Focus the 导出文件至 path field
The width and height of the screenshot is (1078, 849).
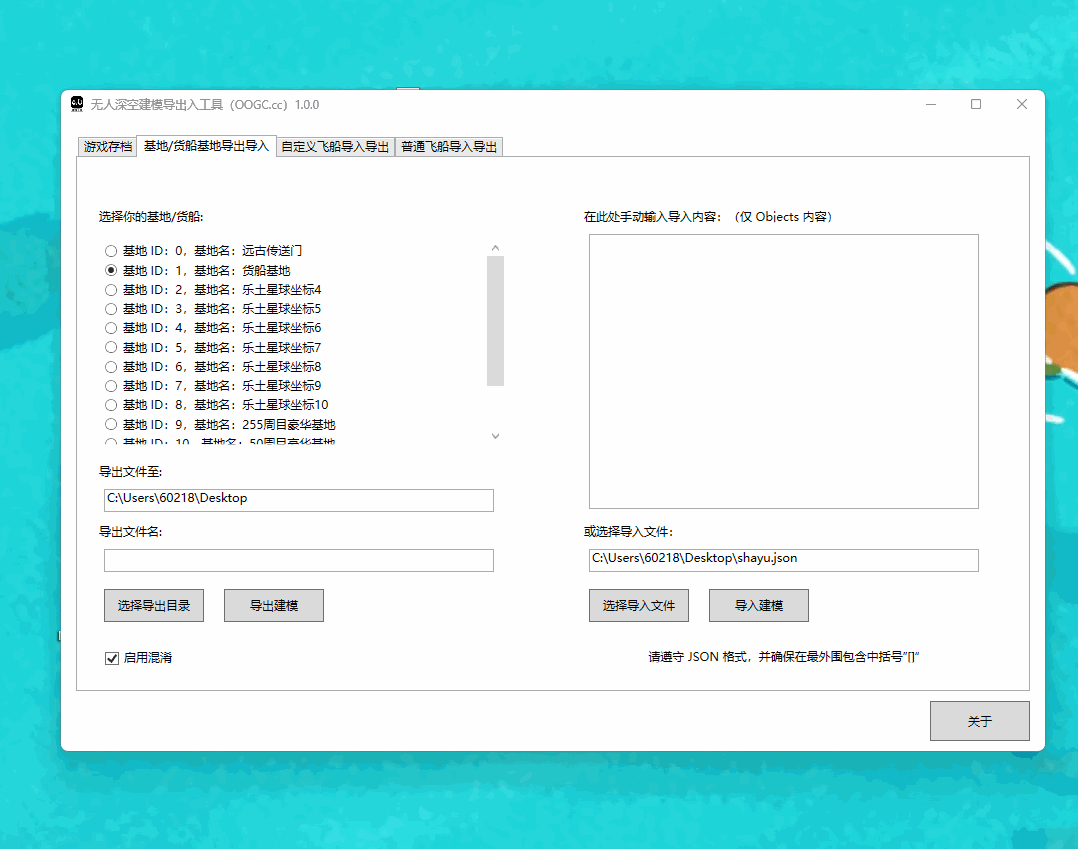tap(298, 500)
